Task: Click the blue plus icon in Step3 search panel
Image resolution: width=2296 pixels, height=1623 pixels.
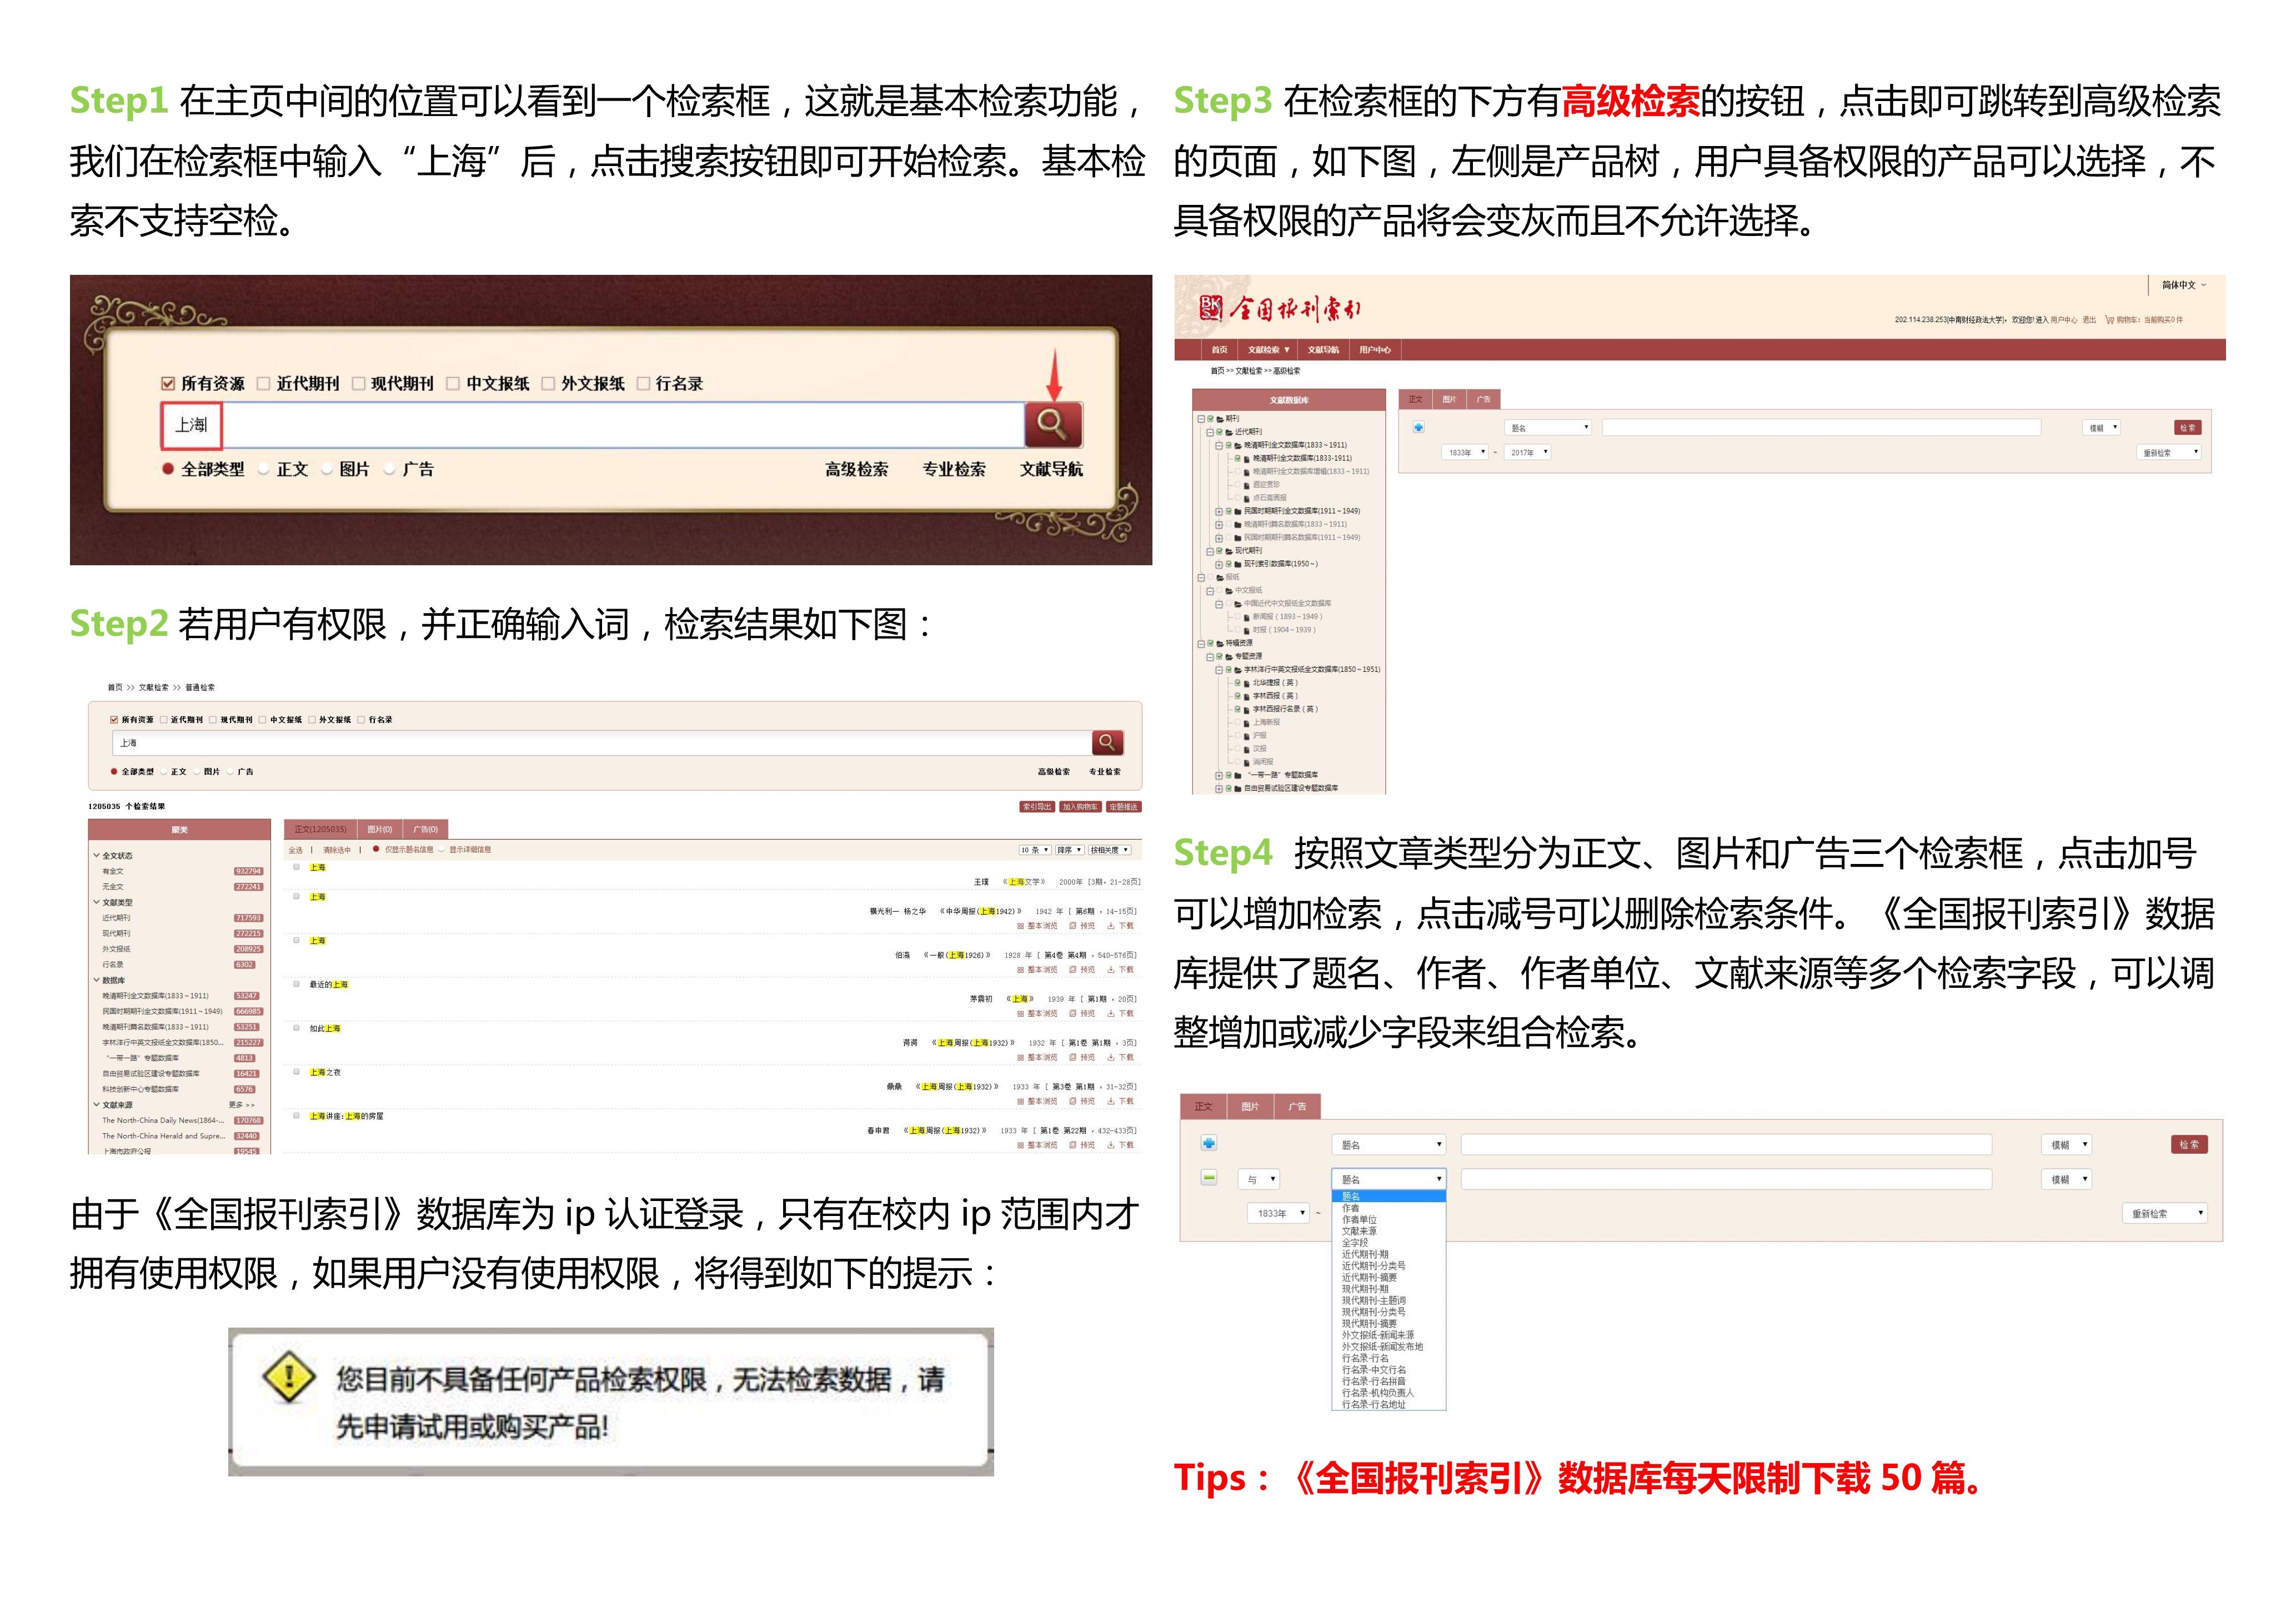Action: [x=1418, y=427]
